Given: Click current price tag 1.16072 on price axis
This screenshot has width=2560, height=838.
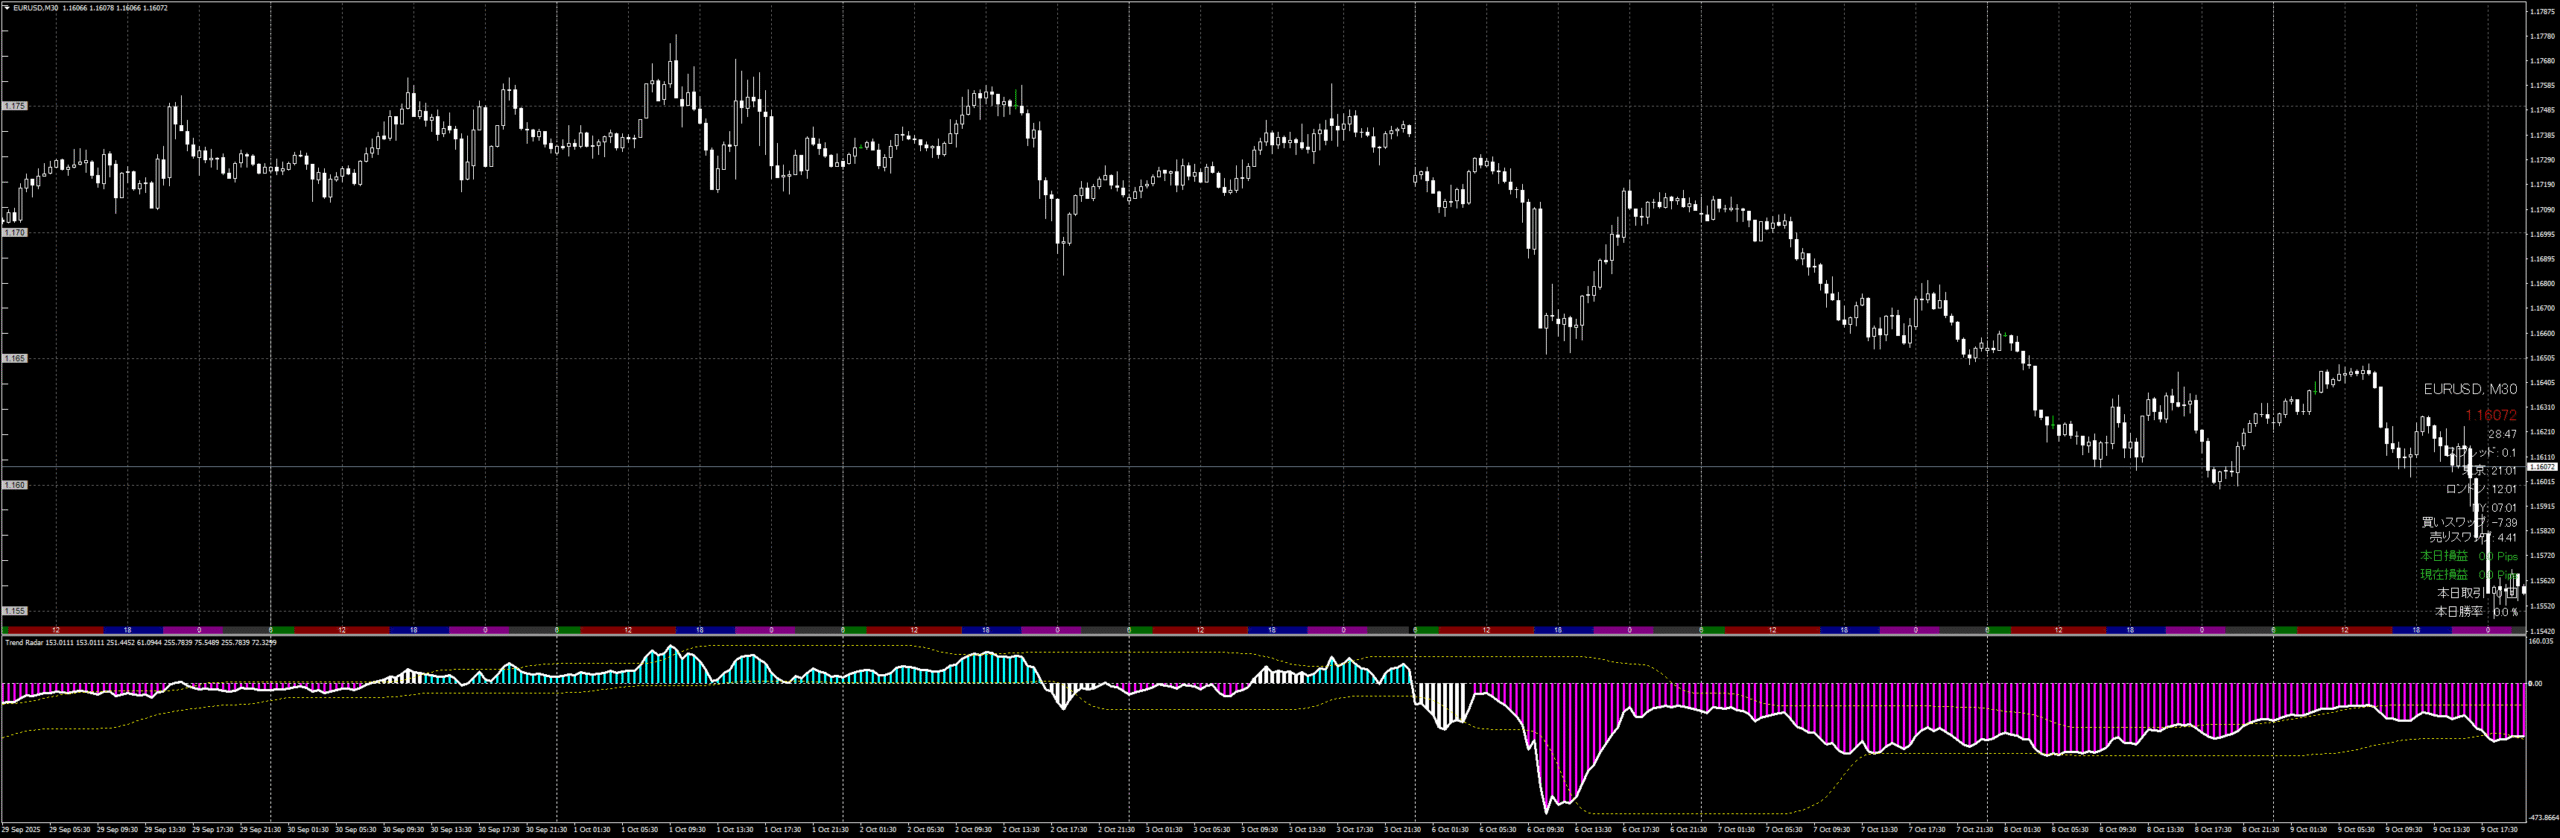Looking at the screenshot, I should (x=2541, y=467).
